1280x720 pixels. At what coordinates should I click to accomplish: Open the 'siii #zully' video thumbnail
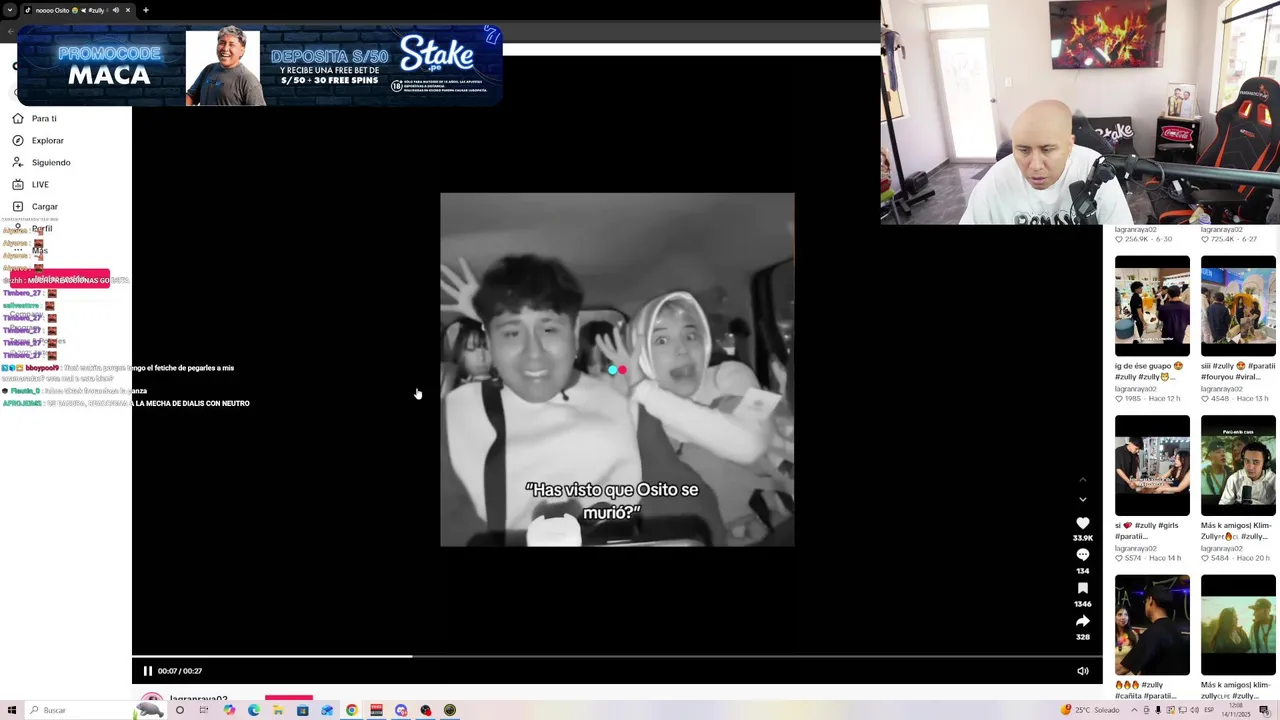click(x=1238, y=306)
